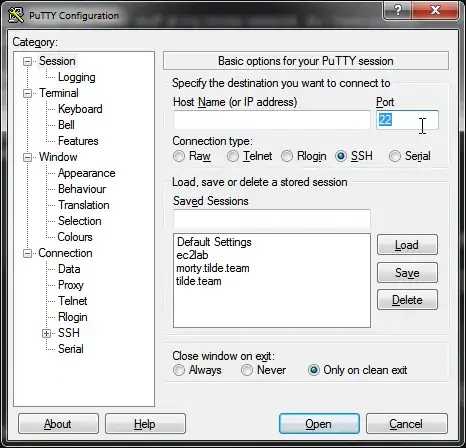Click the Help button
This screenshot has width=466, height=448.
145,424
